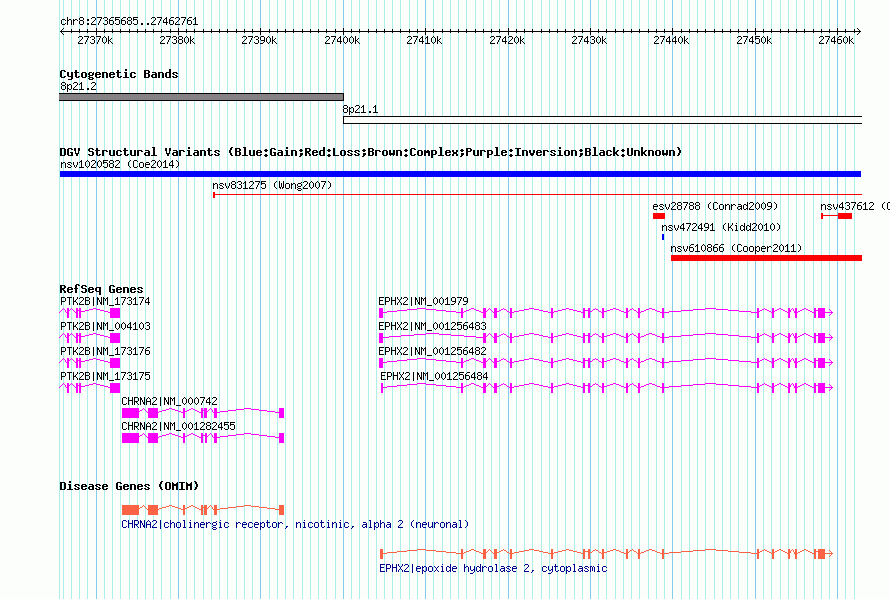Click the Cytogenetic Bands track title

119,74
